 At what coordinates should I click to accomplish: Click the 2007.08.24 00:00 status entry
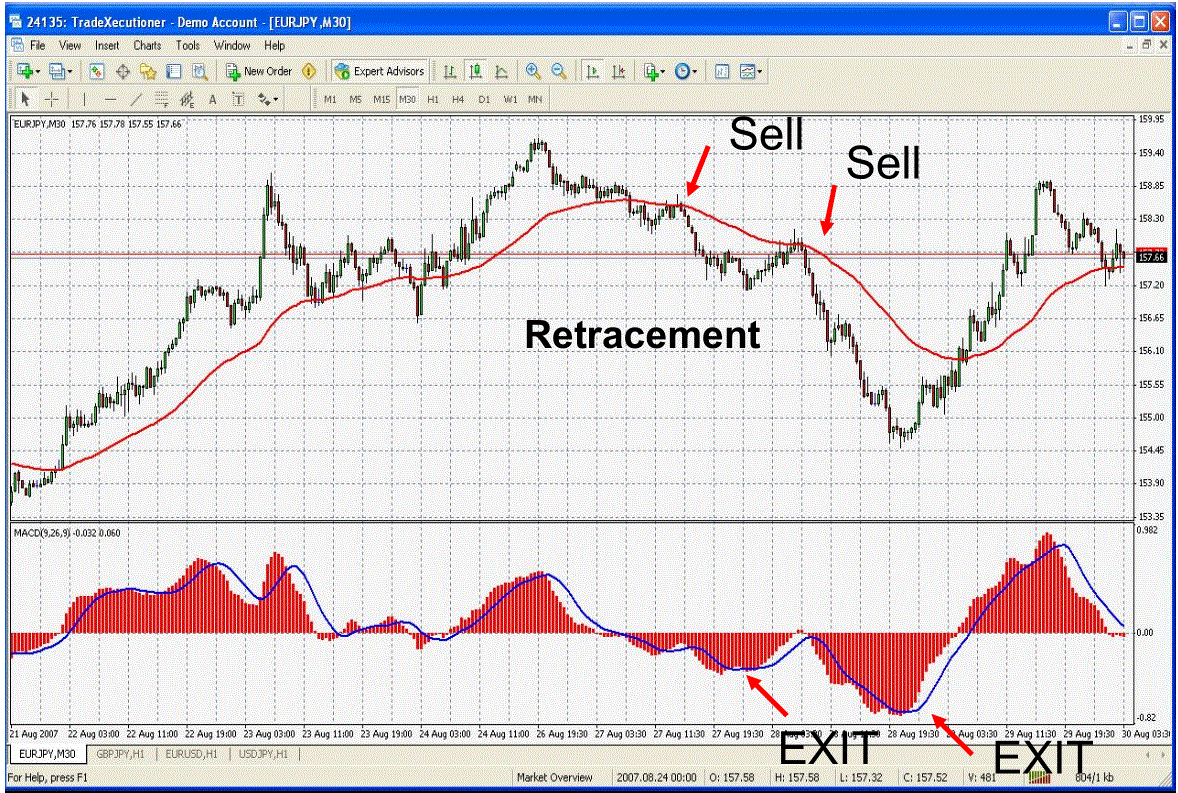657,777
